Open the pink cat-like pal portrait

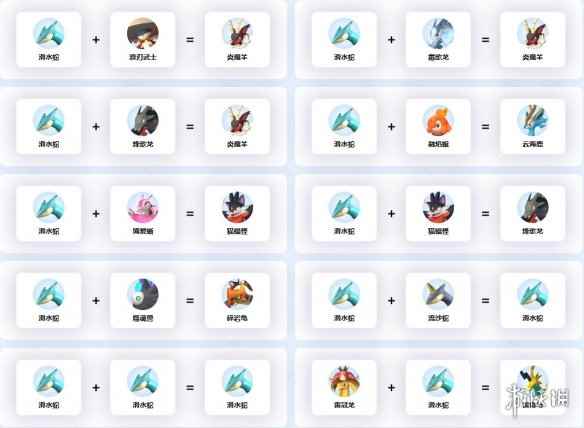[143, 207]
